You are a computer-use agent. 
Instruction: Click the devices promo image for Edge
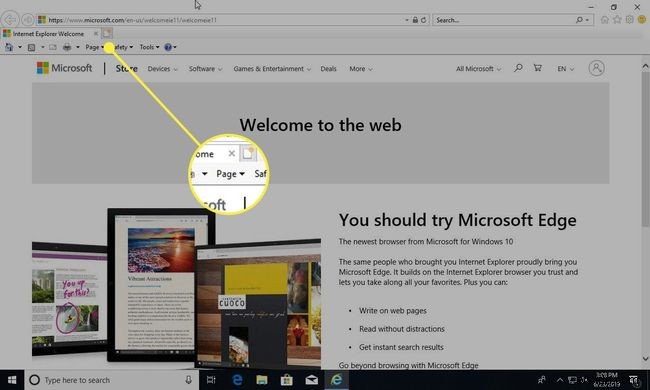pyautogui.click(x=176, y=288)
